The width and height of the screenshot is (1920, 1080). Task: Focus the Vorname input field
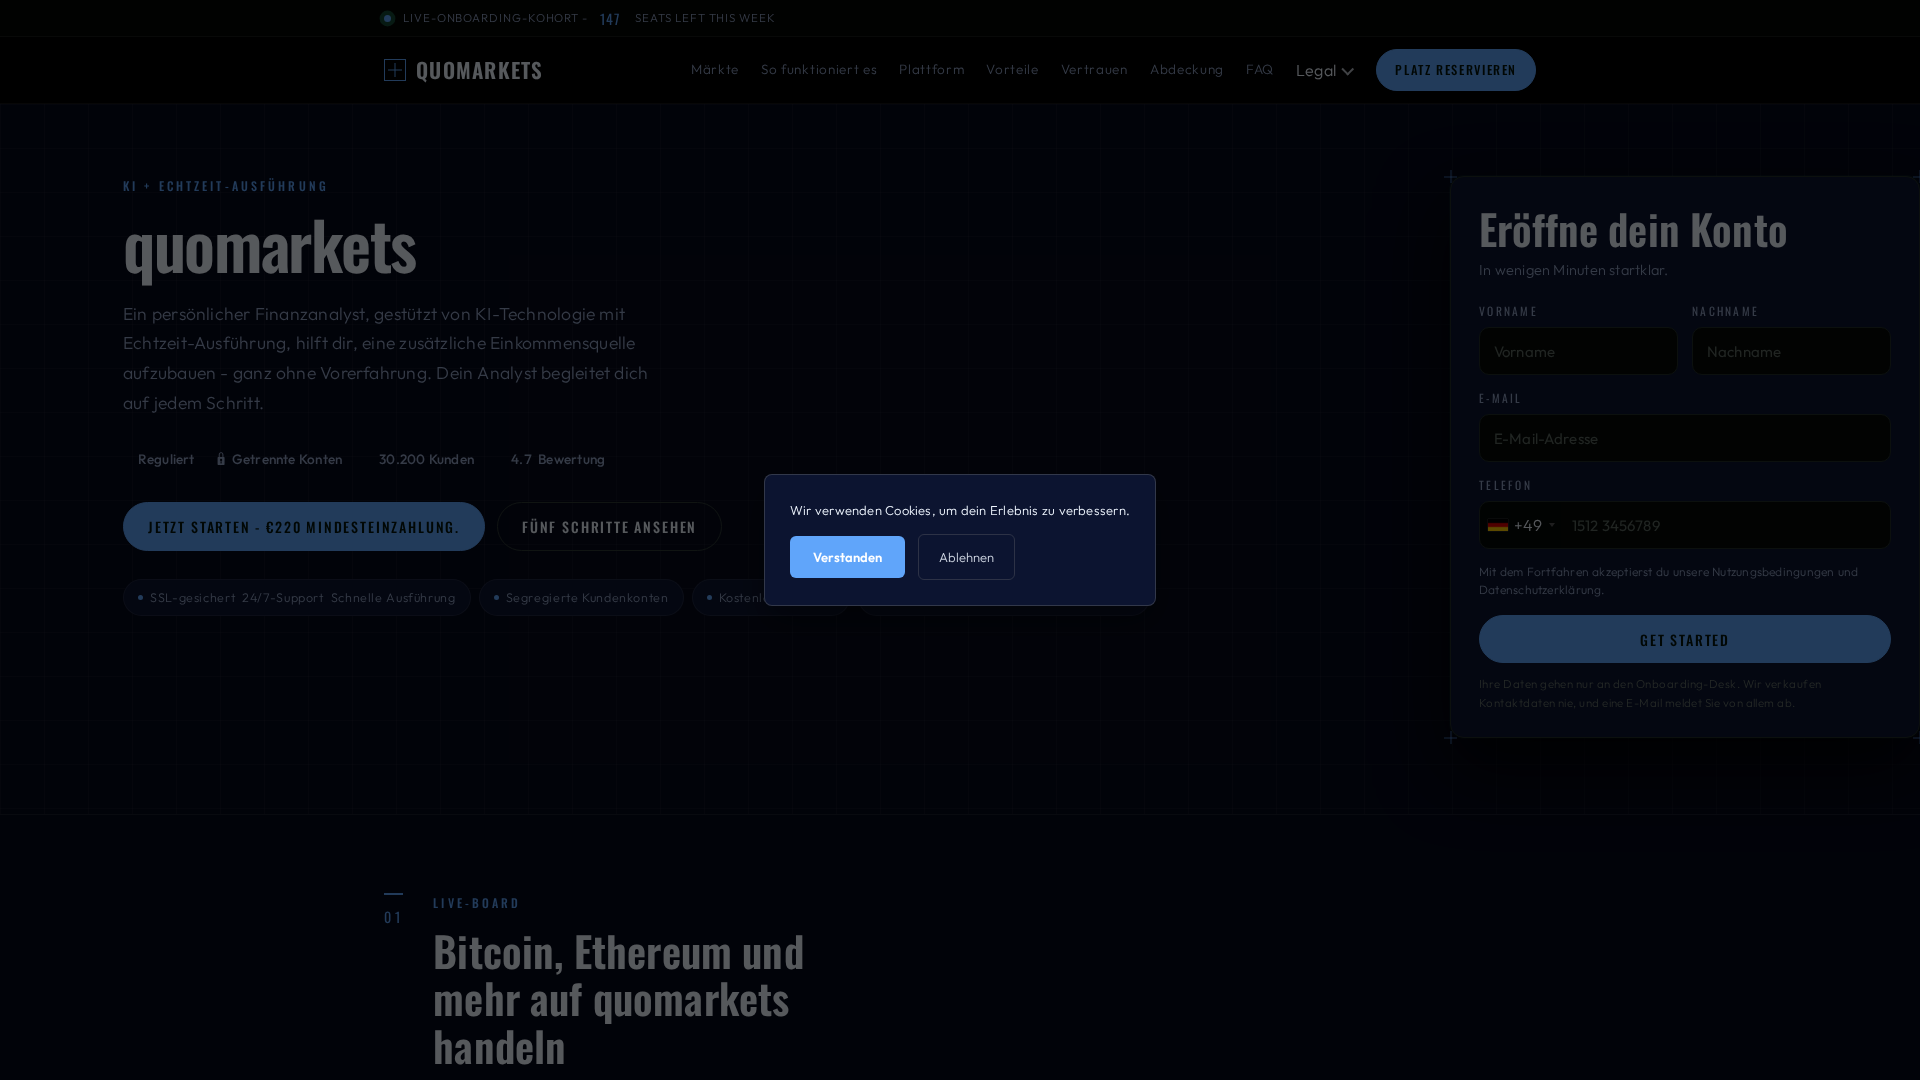(x=1578, y=351)
